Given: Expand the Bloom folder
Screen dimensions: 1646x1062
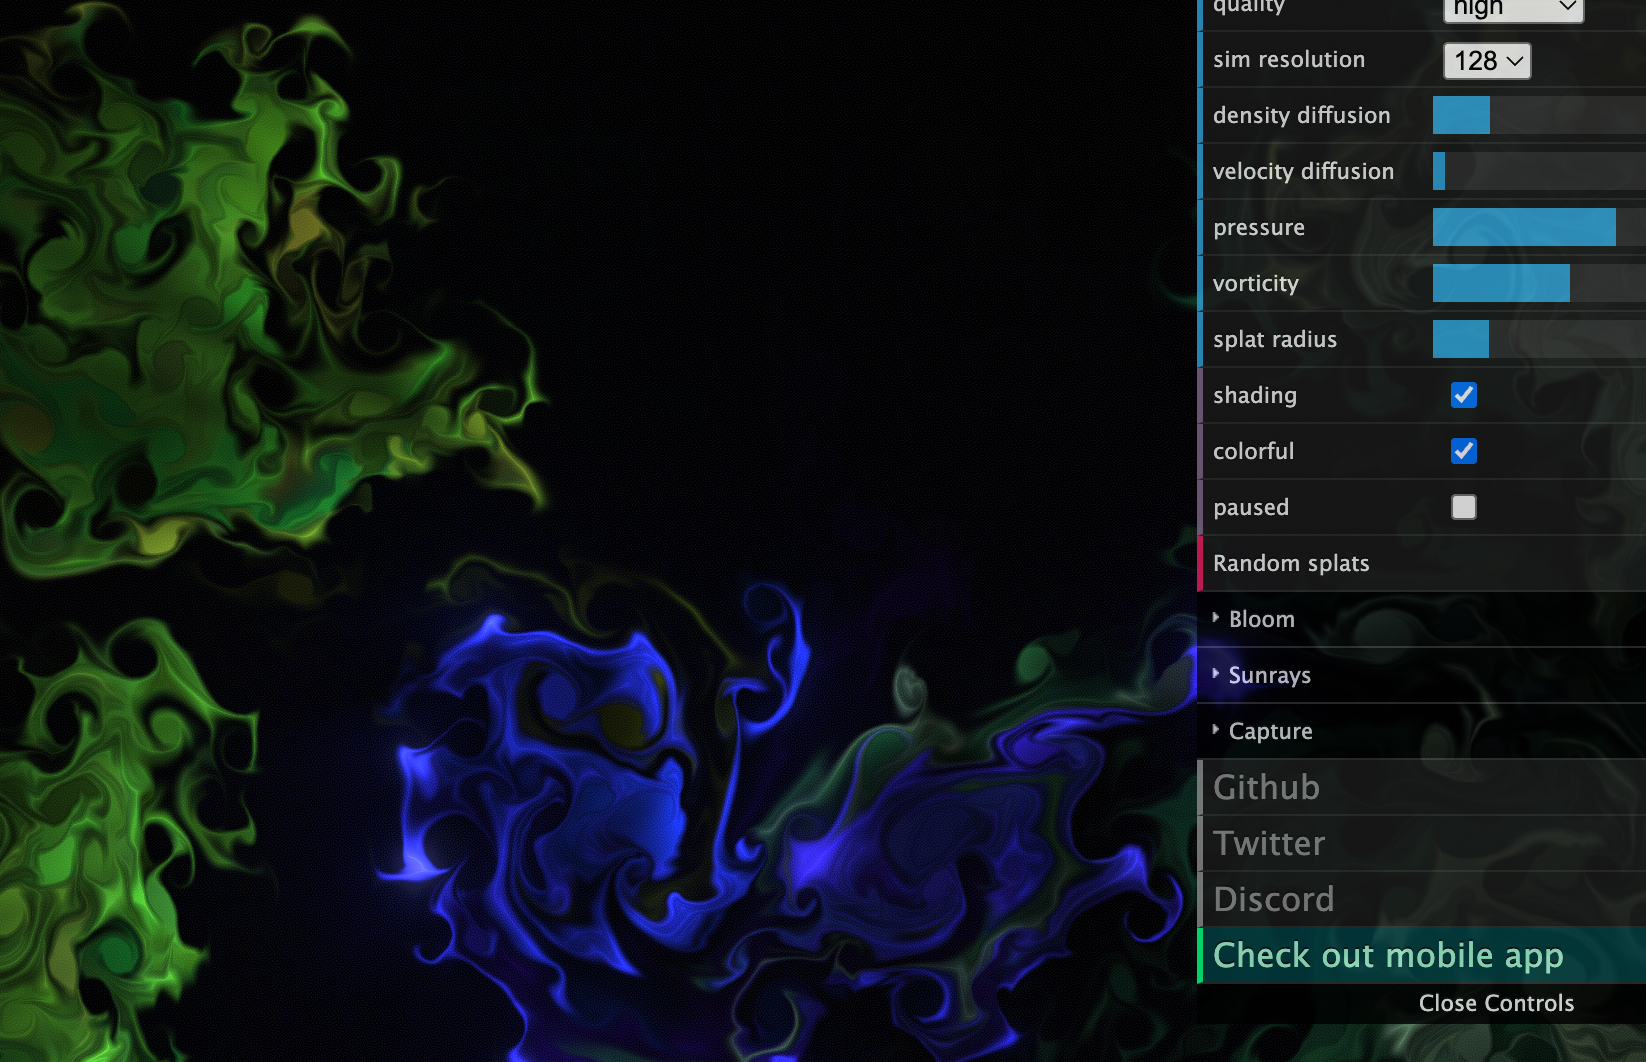Looking at the screenshot, I should tap(1421, 619).
